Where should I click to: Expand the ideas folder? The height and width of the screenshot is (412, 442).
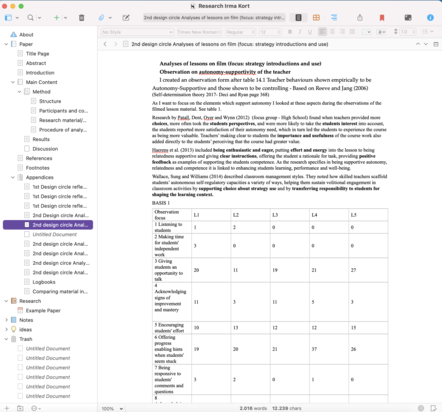[6, 330]
